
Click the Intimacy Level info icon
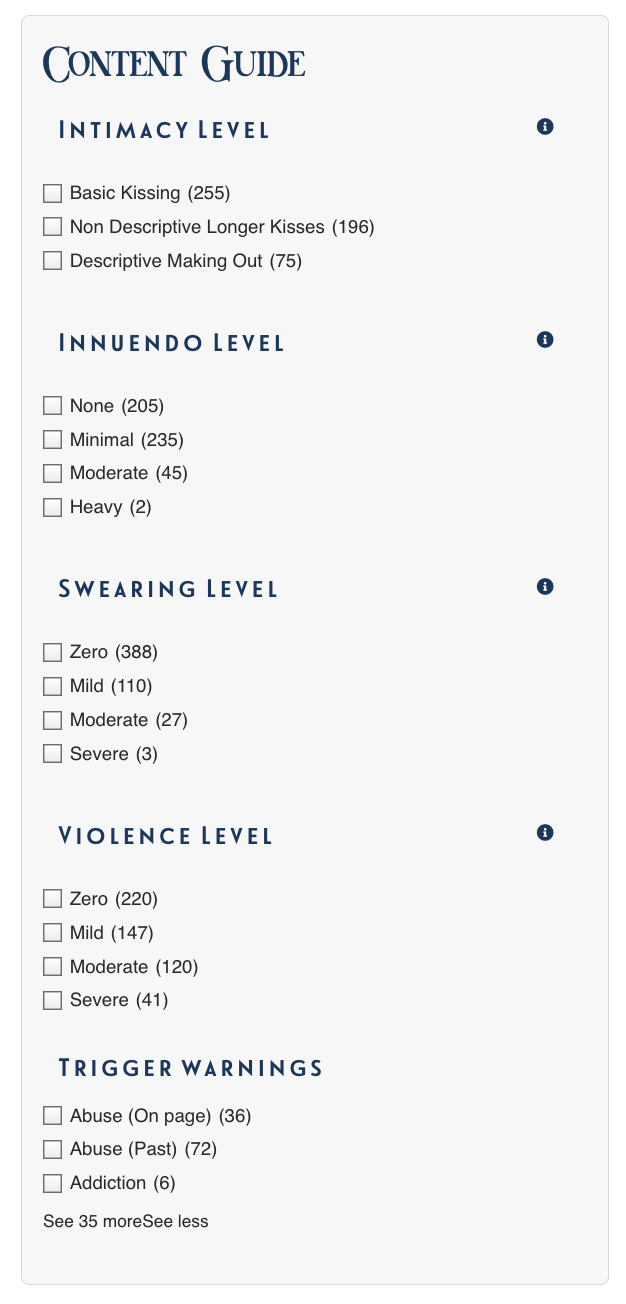(545, 127)
